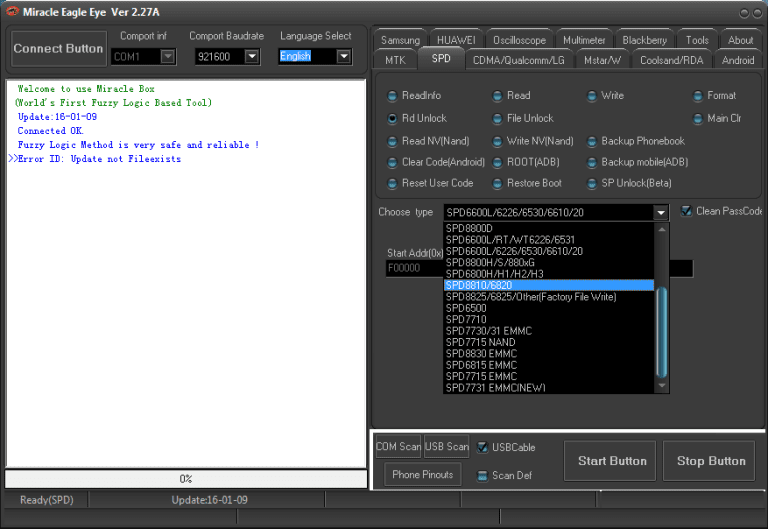
Task: Open the Tools tab
Action: point(697,40)
